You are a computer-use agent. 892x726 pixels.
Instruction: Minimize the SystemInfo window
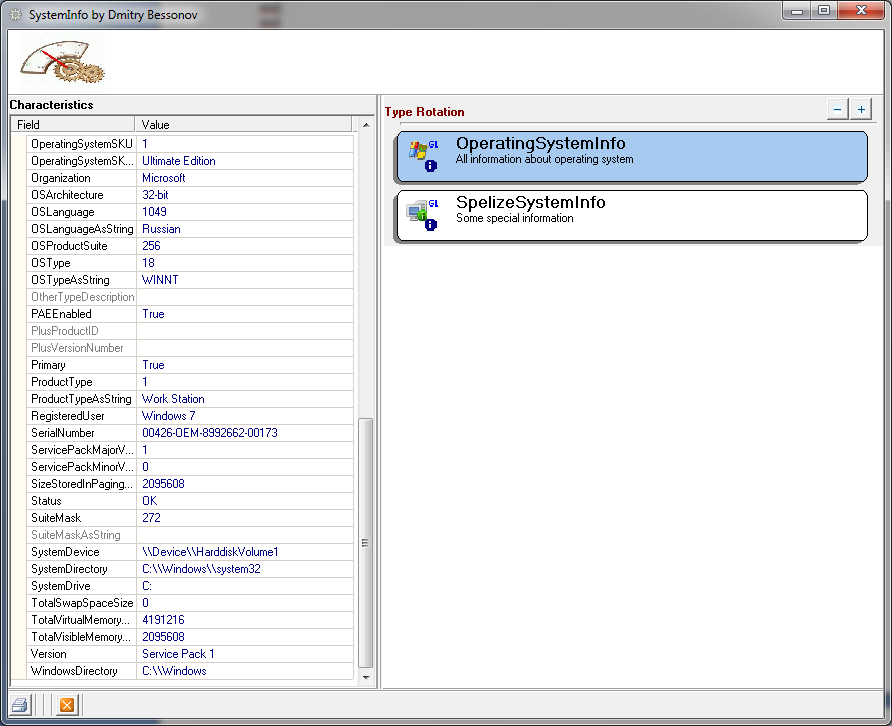click(797, 11)
